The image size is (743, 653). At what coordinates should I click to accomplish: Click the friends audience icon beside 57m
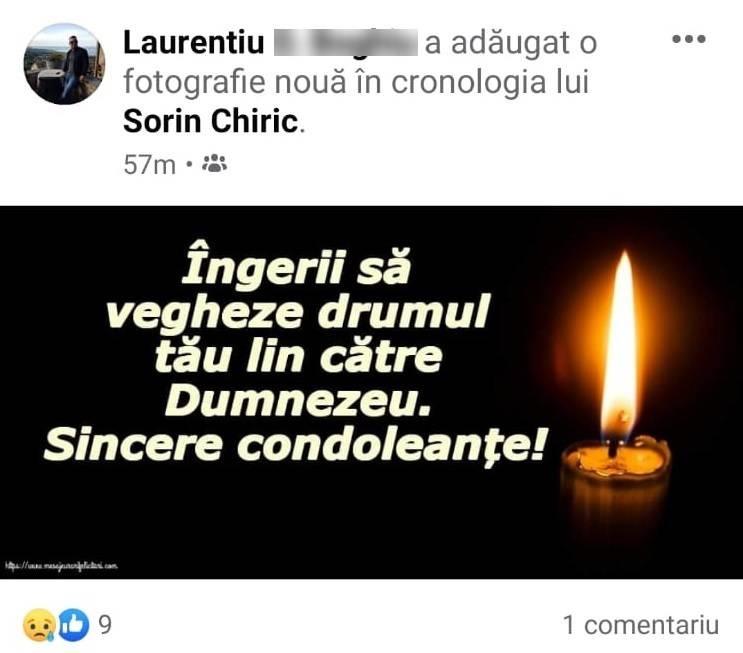click(x=214, y=163)
